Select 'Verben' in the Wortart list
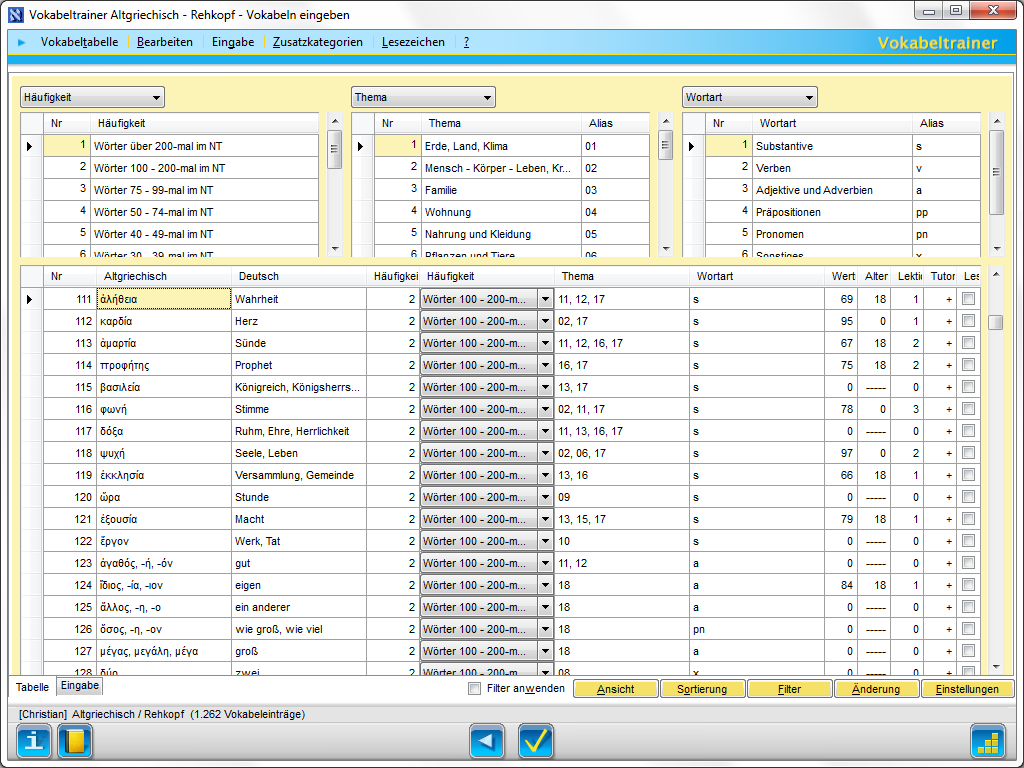Image resolution: width=1024 pixels, height=768 pixels. point(832,168)
